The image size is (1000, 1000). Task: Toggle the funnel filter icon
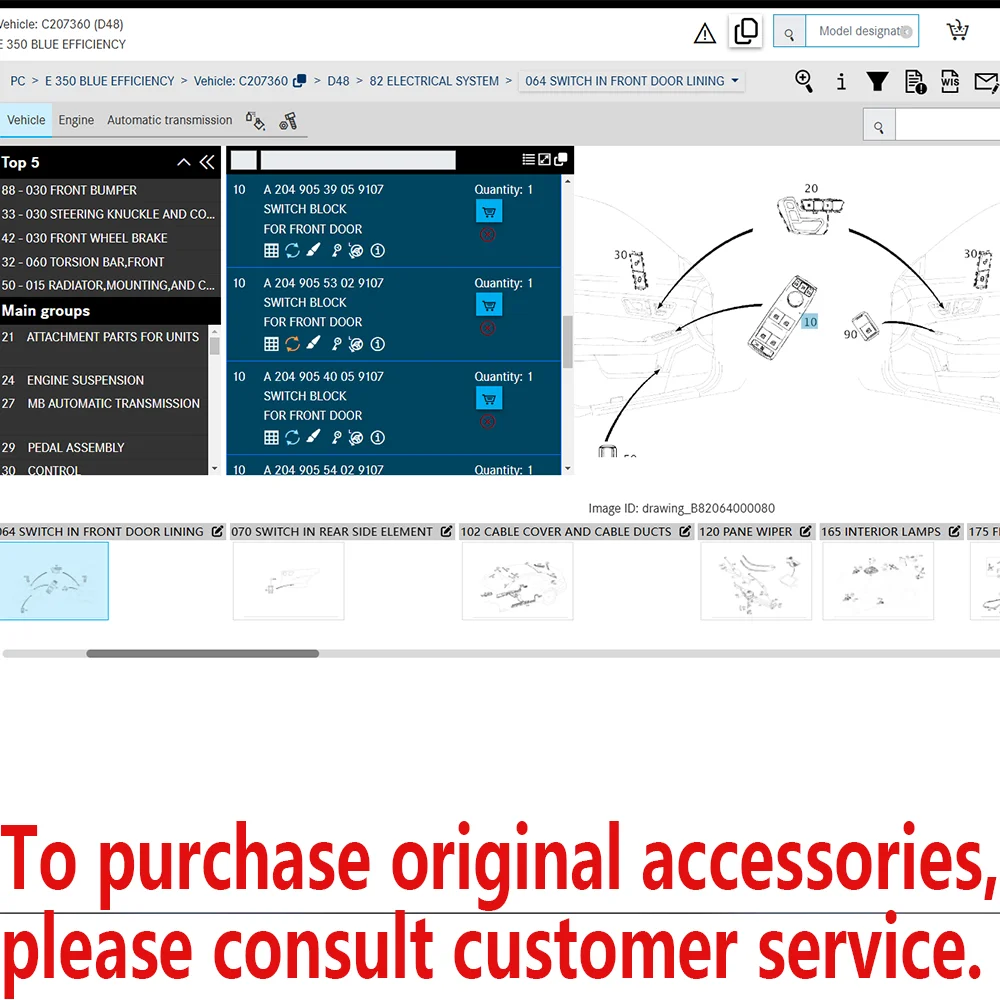[x=877, y=81]
